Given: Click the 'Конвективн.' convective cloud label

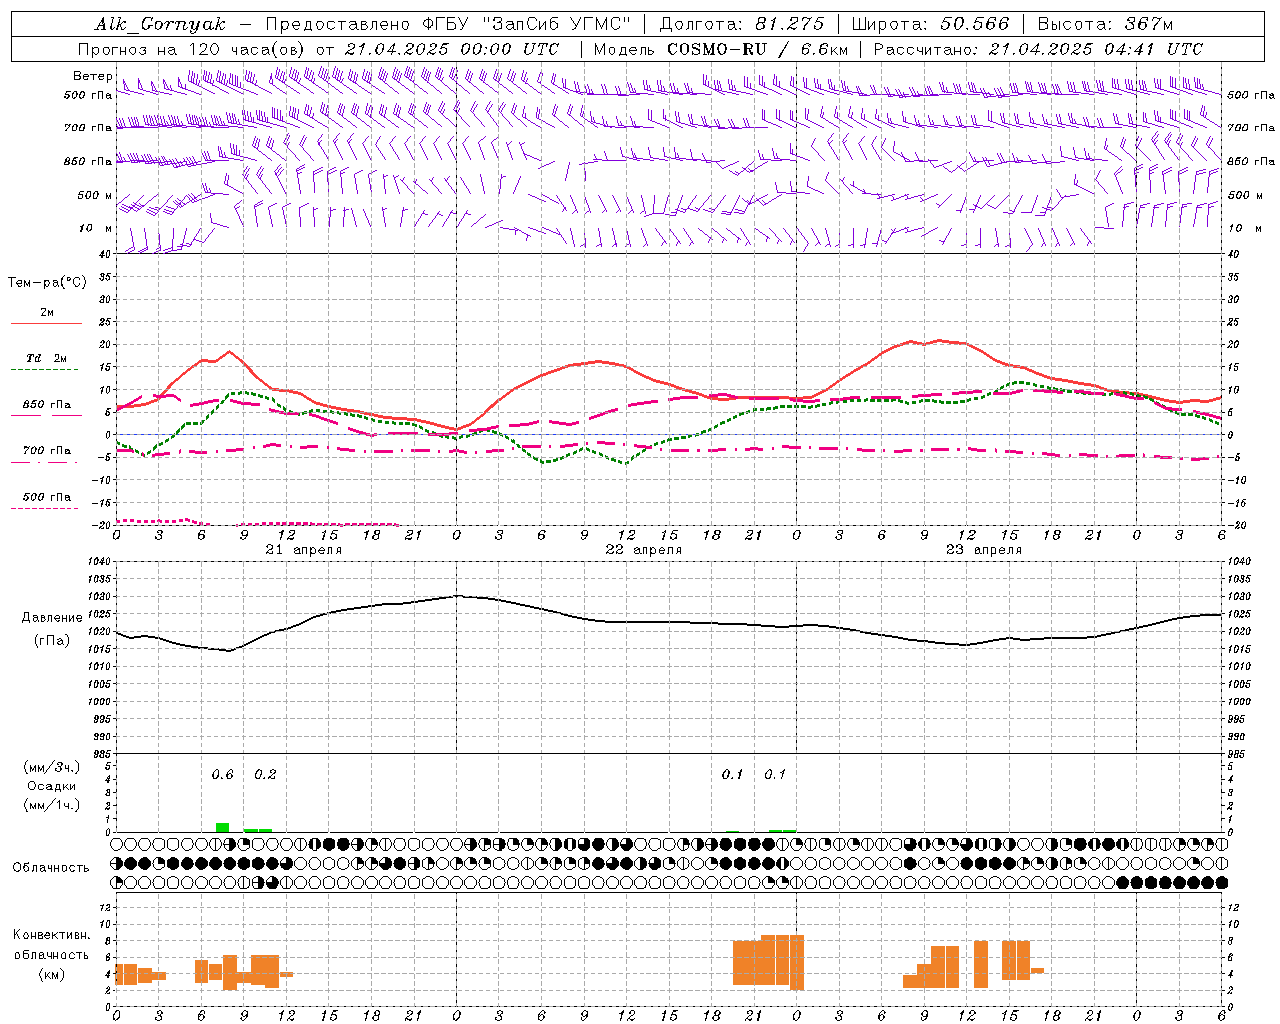Looking at the screenshot, I should click(x=52, y=935).
